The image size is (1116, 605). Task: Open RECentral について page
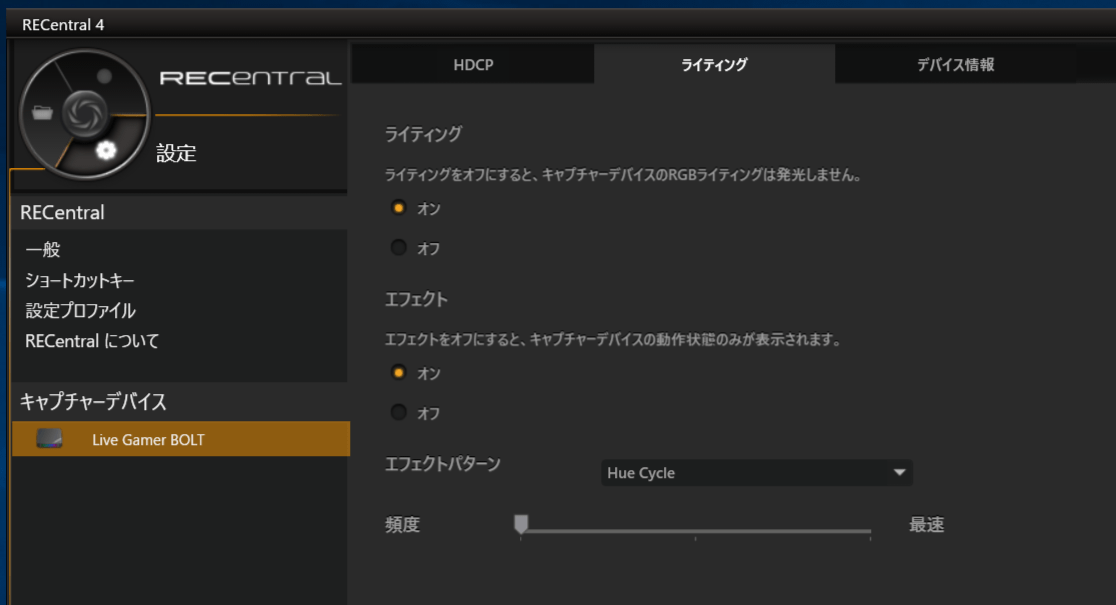pyautogui.click(x=92, y=341)
